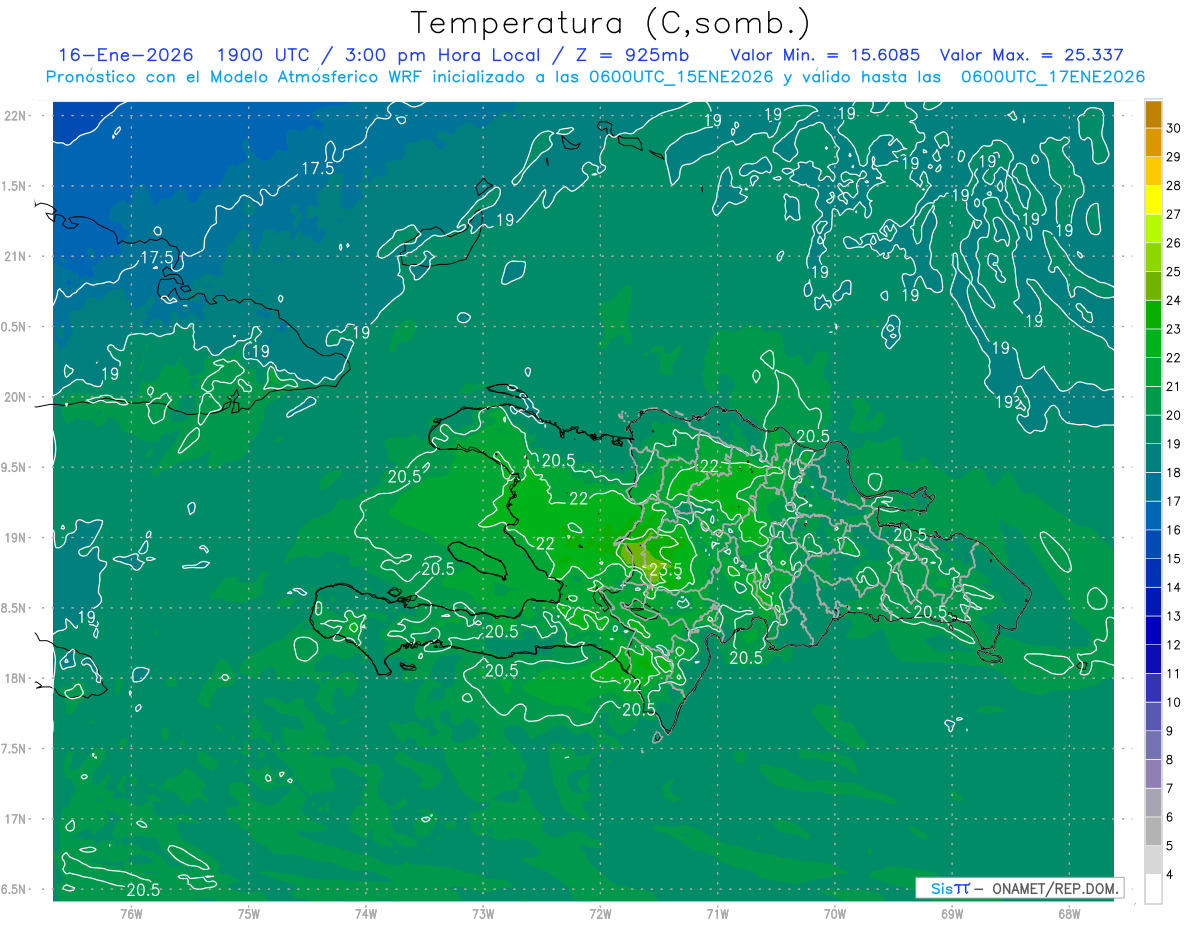The width and height of the screenshot is (1200, 927).
Task: Click the '19N' latitude axis label
Action: tap(14, 538)
